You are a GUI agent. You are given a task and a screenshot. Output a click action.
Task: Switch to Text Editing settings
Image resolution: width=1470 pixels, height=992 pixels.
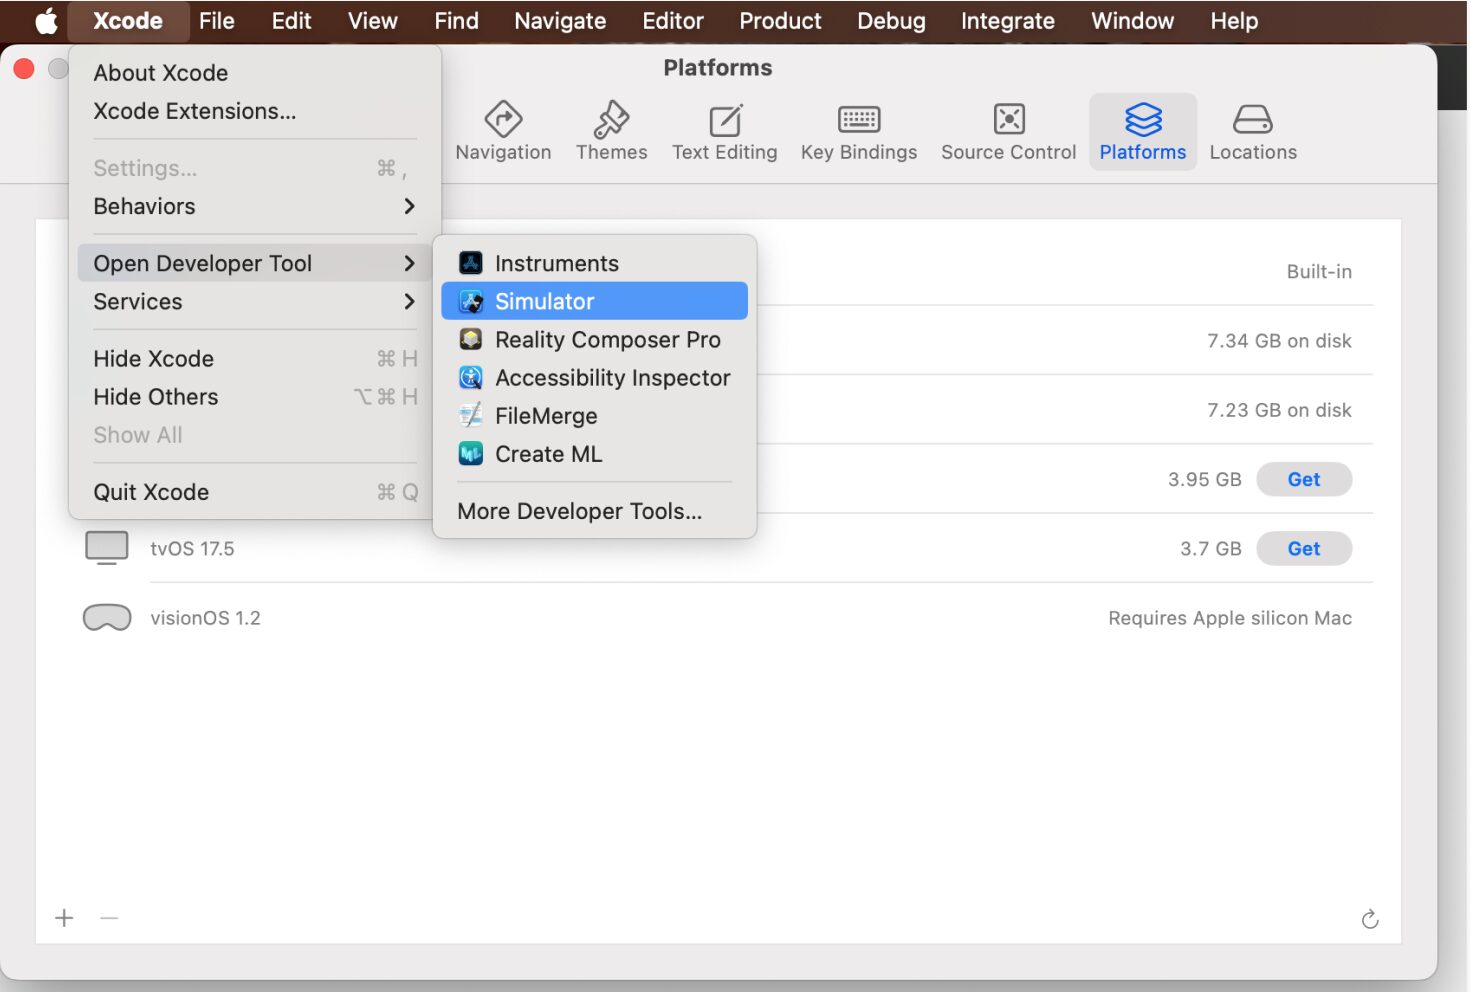(x=724, y=131)
